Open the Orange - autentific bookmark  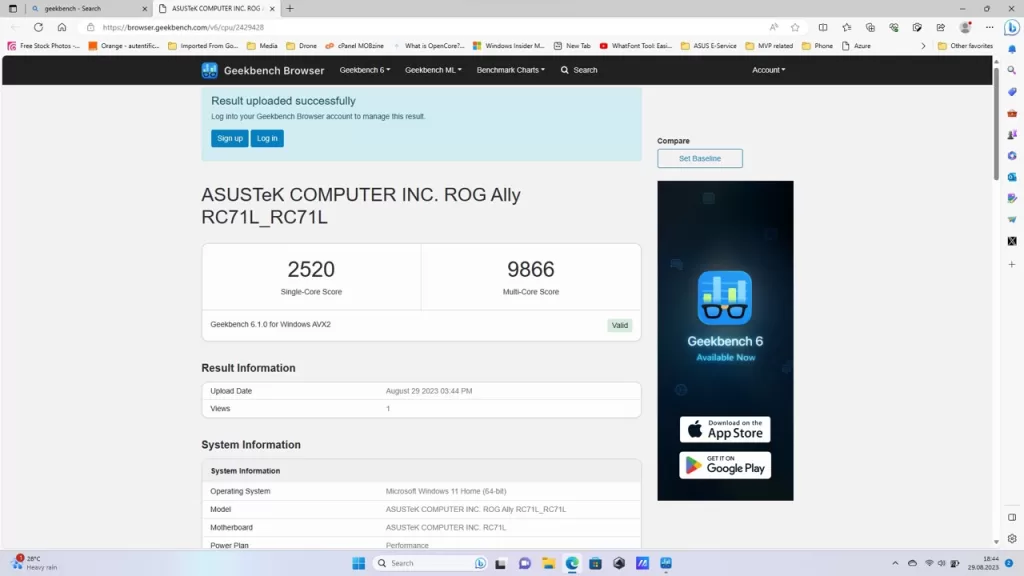click(123, 46)
